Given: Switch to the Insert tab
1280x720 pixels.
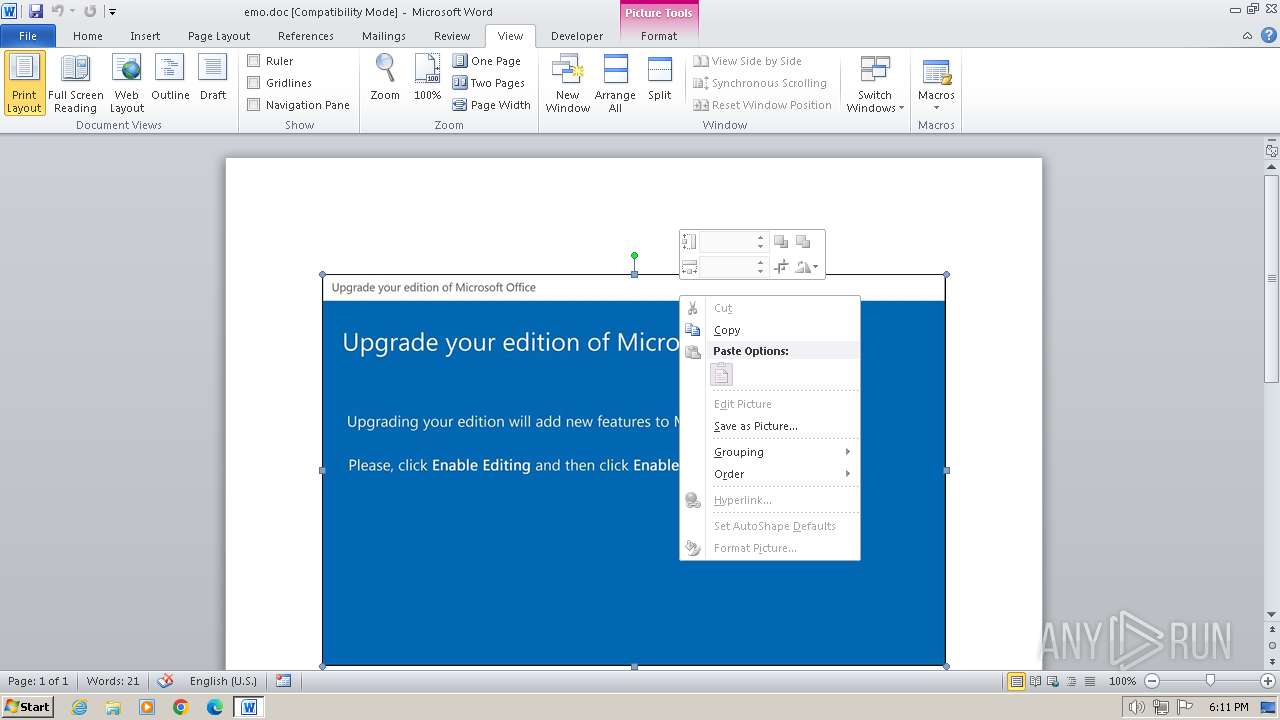Looking at the screenshot, I should (x=145, y=36).
